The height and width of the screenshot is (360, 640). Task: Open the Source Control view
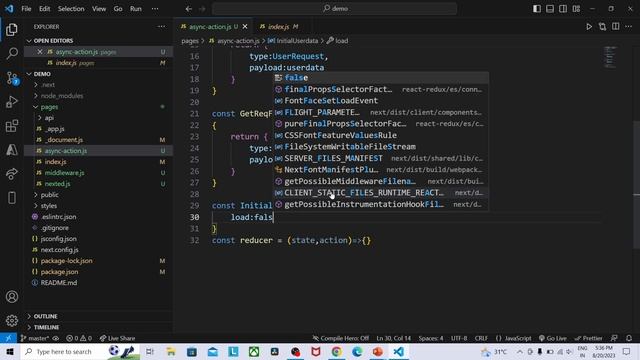(12, 78)
